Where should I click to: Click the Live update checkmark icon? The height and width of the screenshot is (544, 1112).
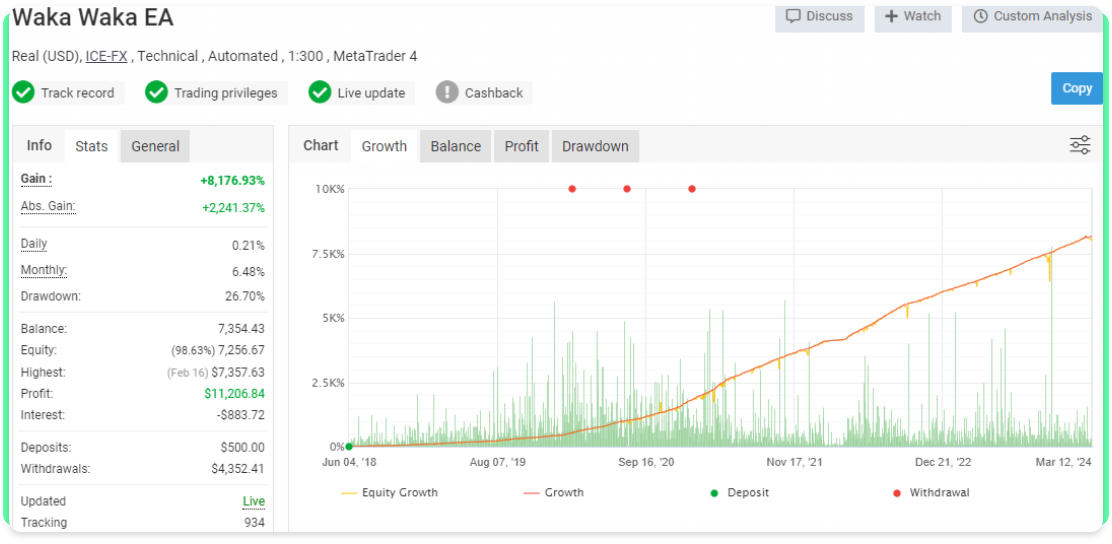[x=320, y=92]
